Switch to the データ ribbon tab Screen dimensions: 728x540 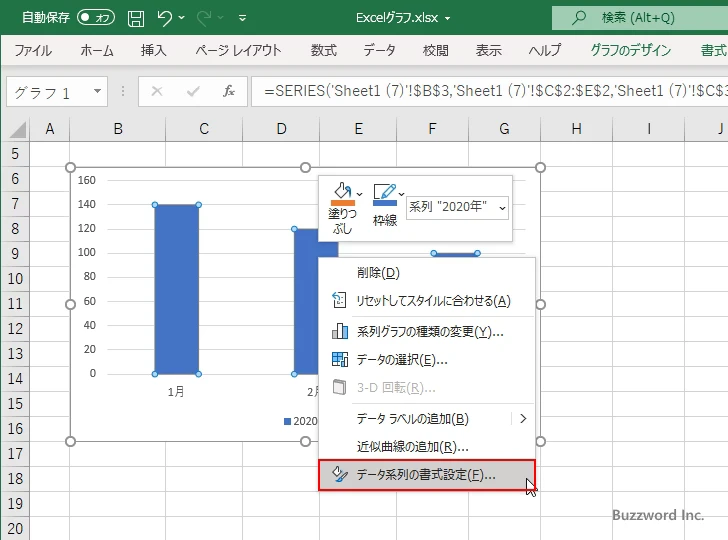pos(379,50)
